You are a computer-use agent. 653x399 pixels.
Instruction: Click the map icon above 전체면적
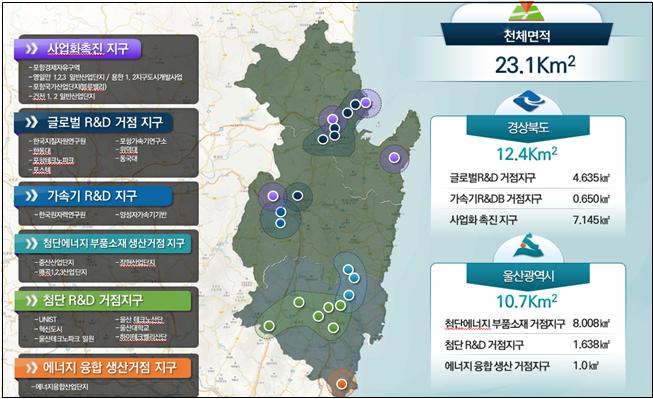(526, 12)
